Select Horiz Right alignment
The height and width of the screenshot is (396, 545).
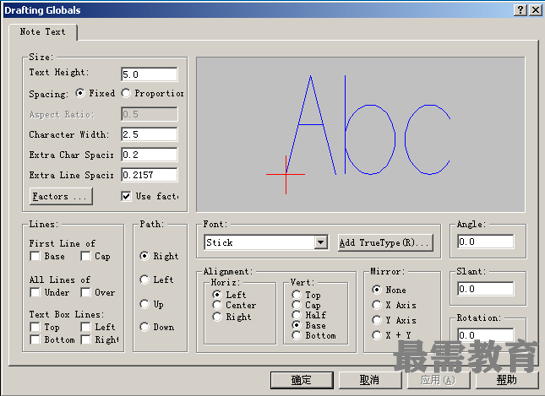click(x=217, y=317)
